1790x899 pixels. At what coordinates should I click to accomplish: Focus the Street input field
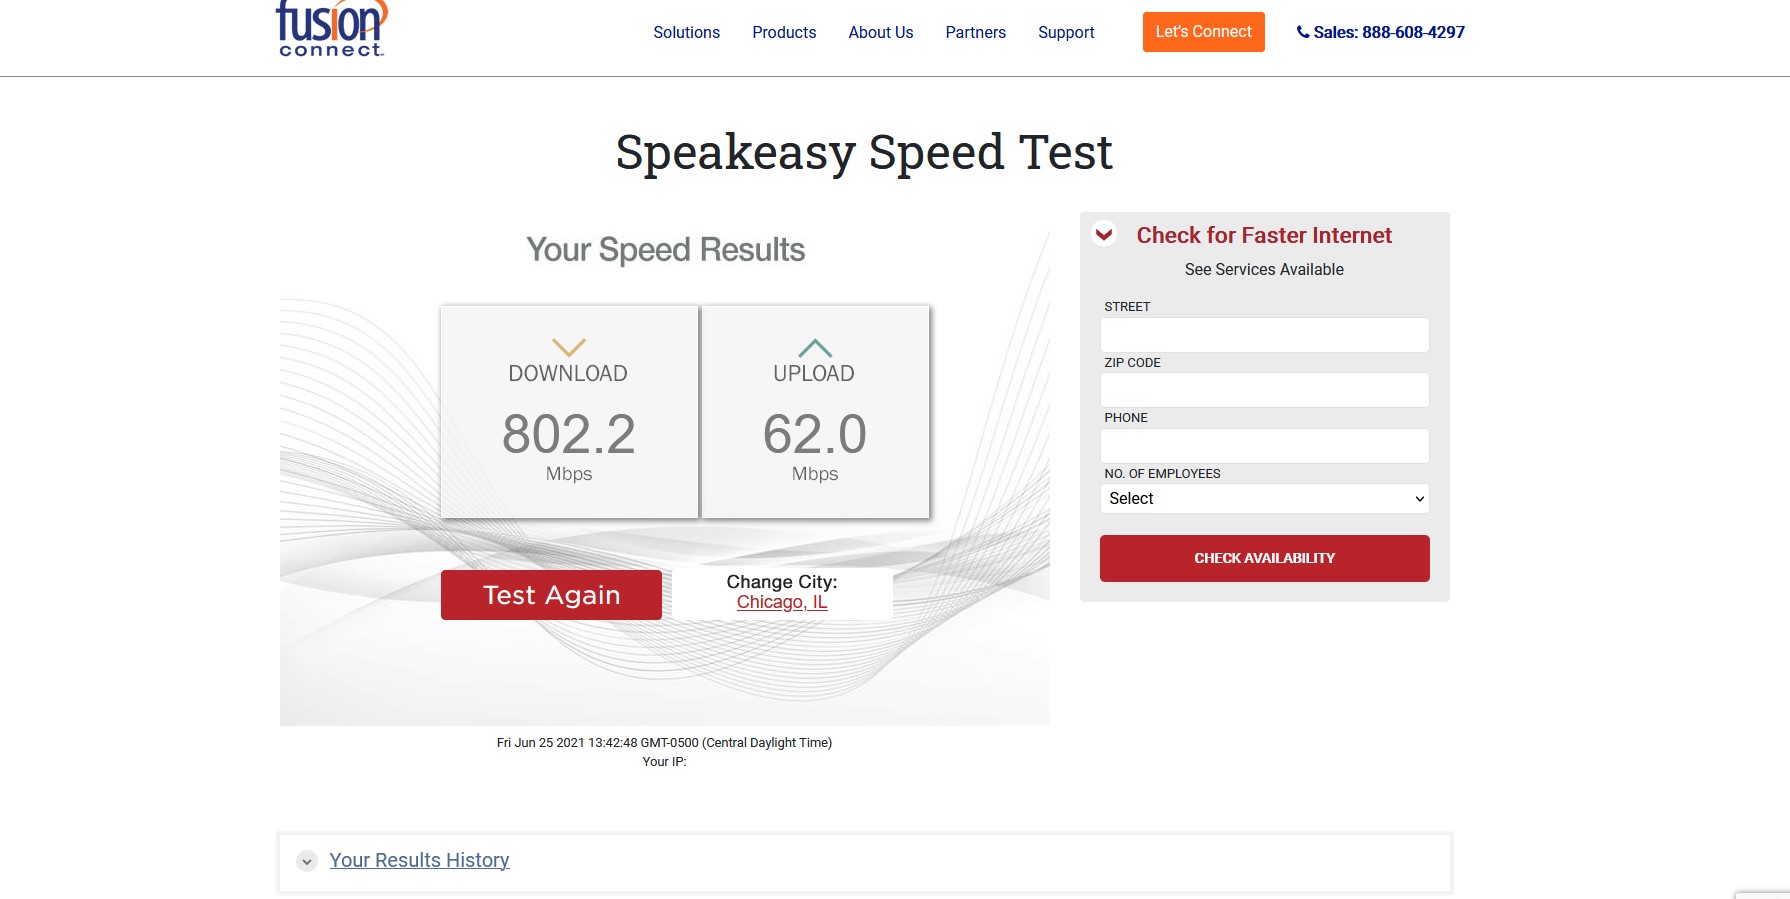[x=1264, y=335]
